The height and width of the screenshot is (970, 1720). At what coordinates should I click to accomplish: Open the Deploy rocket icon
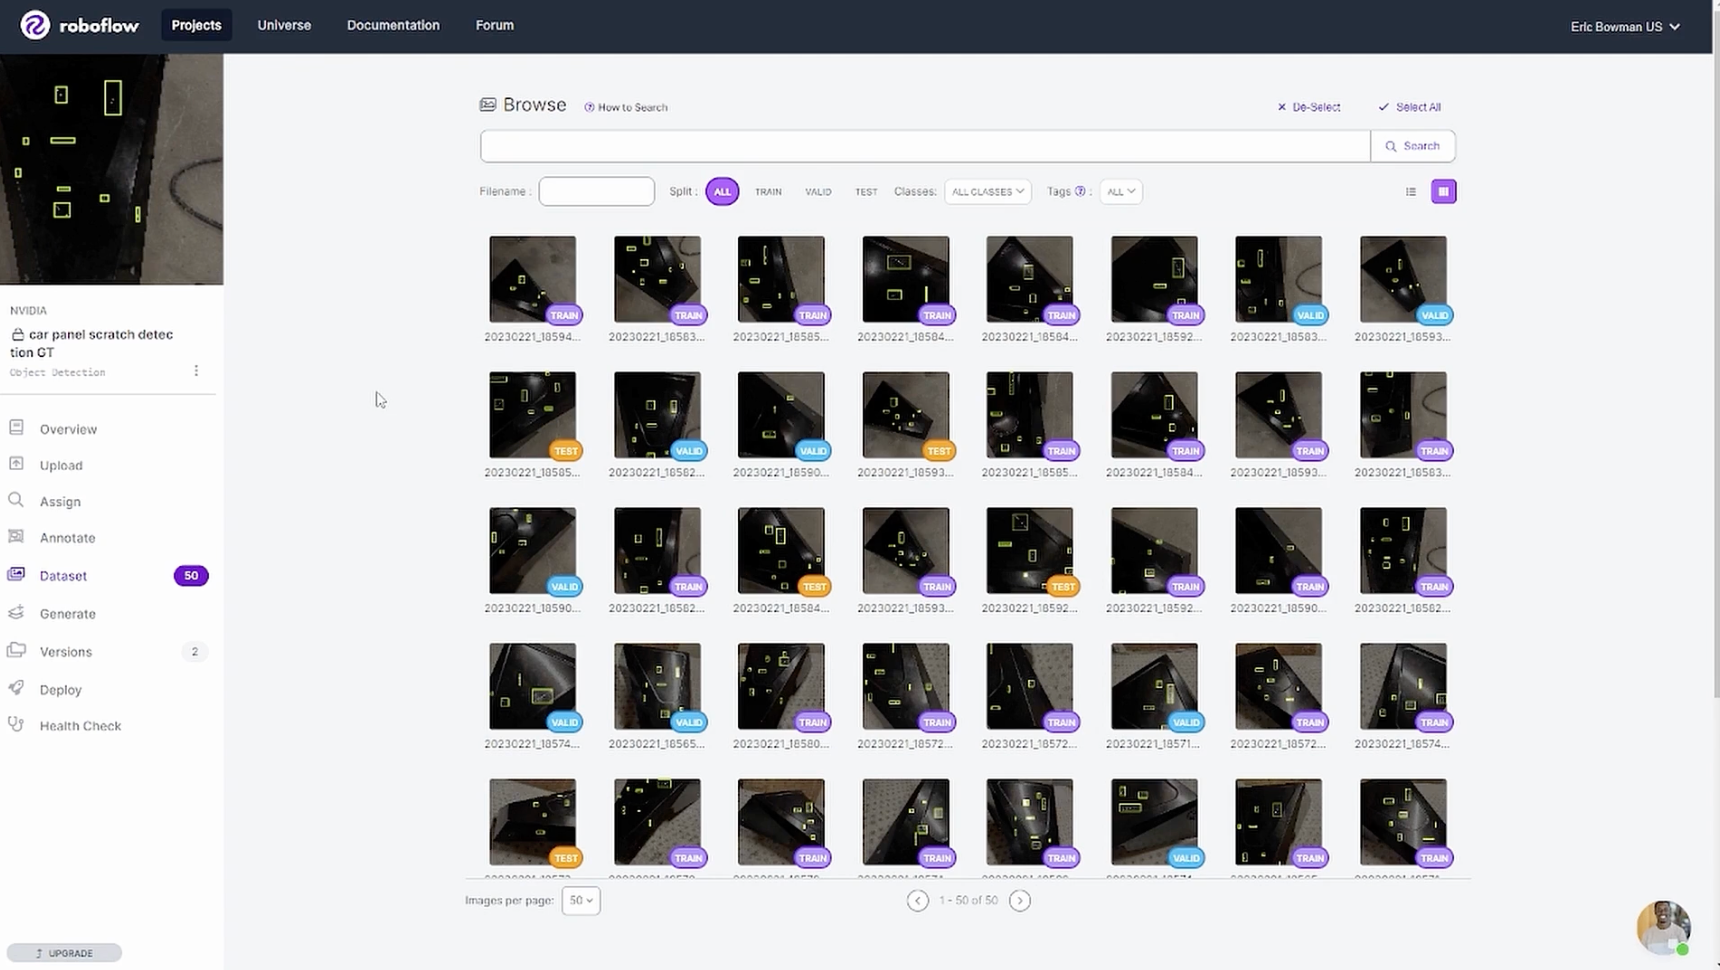tap(16, 688)
